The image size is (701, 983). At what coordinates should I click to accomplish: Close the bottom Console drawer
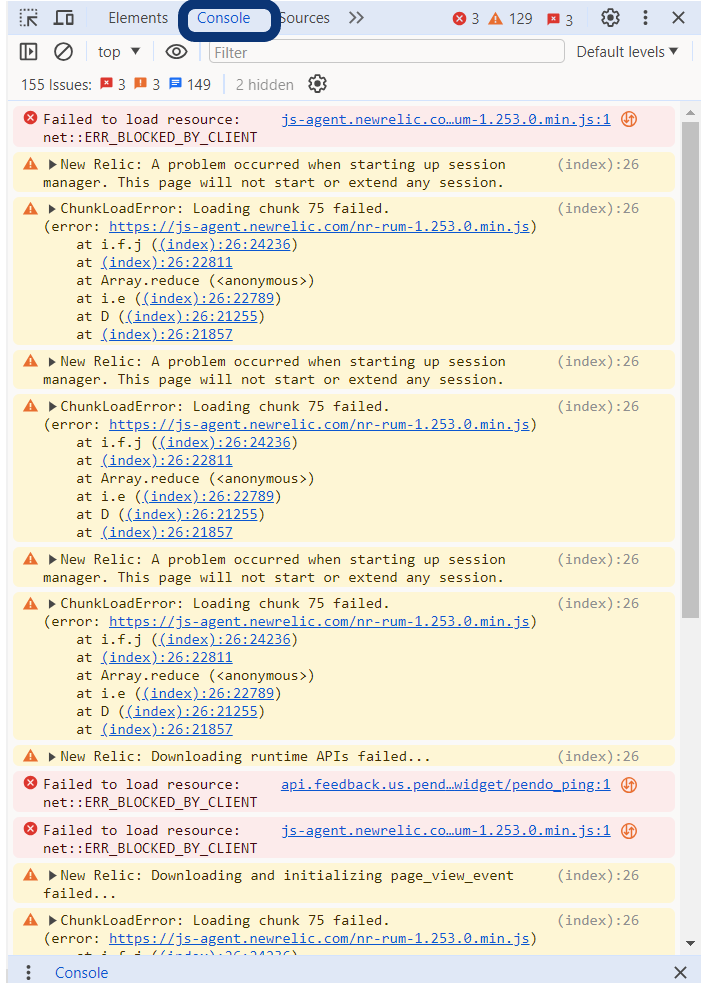680,972
